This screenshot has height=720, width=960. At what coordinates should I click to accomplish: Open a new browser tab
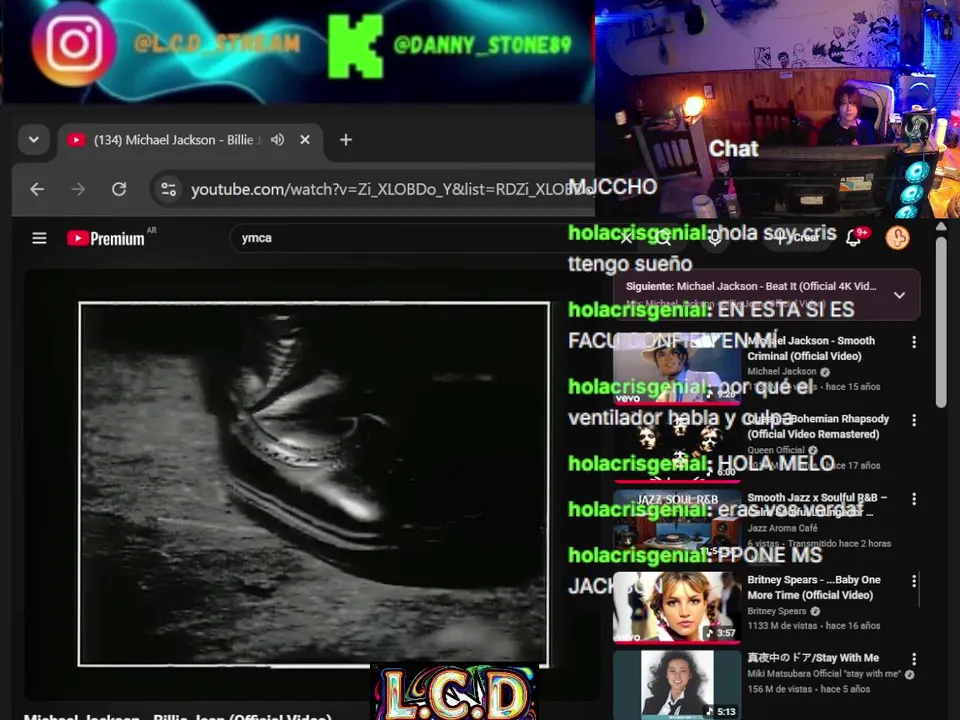pyautogui.click(x=346, y=140)
